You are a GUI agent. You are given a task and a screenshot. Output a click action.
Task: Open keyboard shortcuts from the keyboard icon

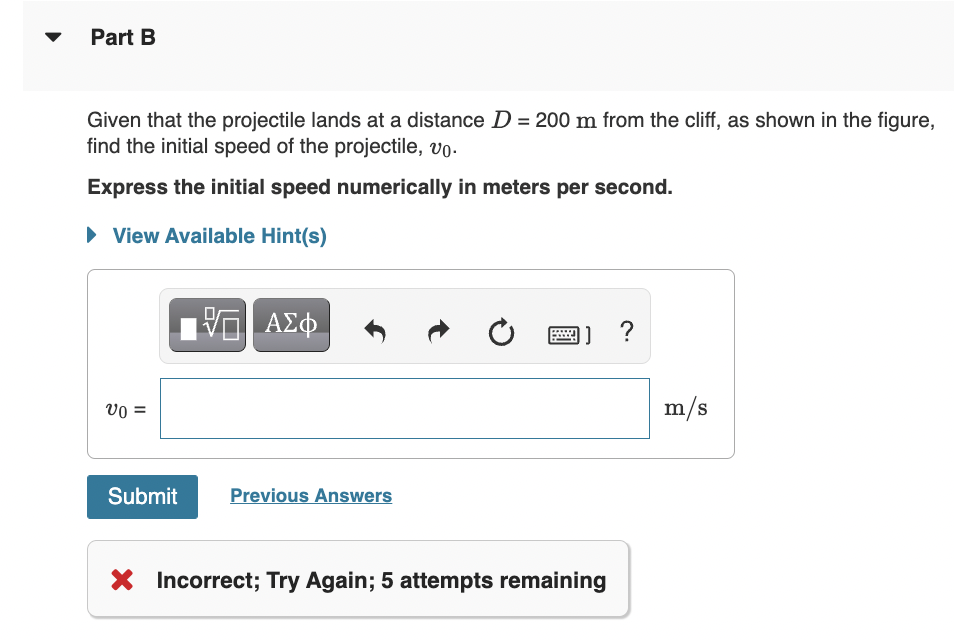click(566, 332)
